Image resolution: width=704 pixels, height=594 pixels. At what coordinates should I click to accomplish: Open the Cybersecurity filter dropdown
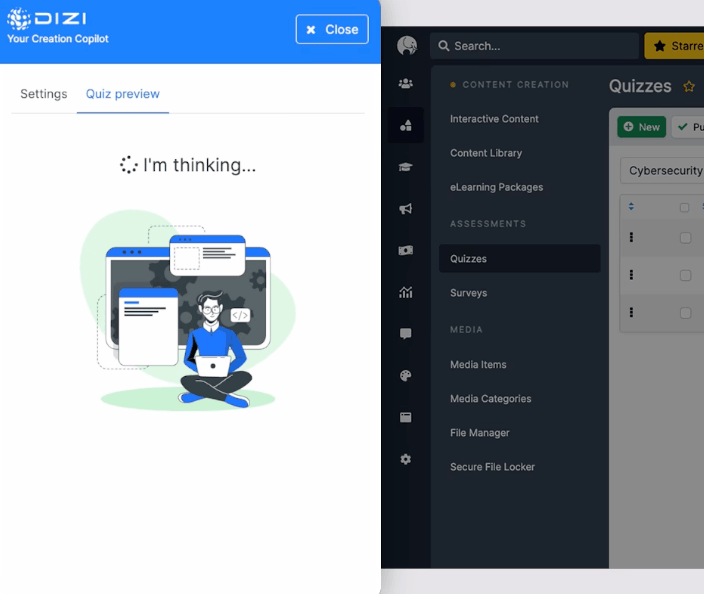pos(664,171)
